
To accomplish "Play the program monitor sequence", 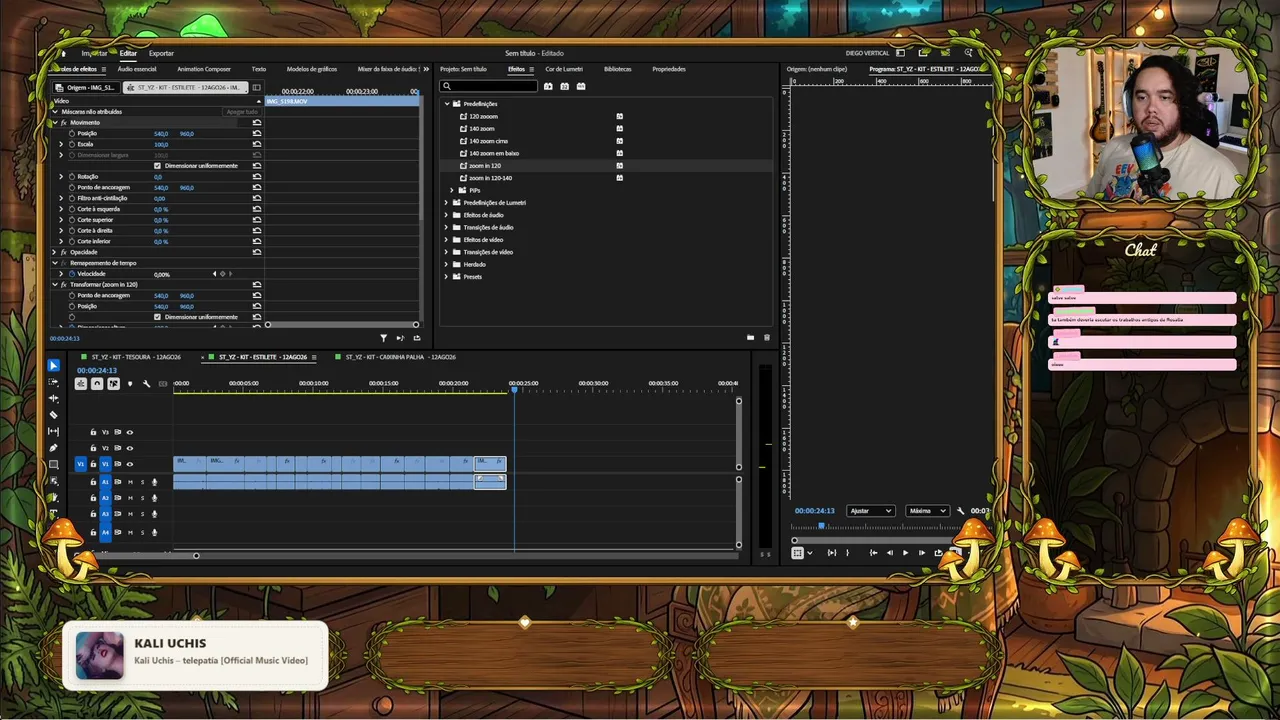I will [906, 553].
